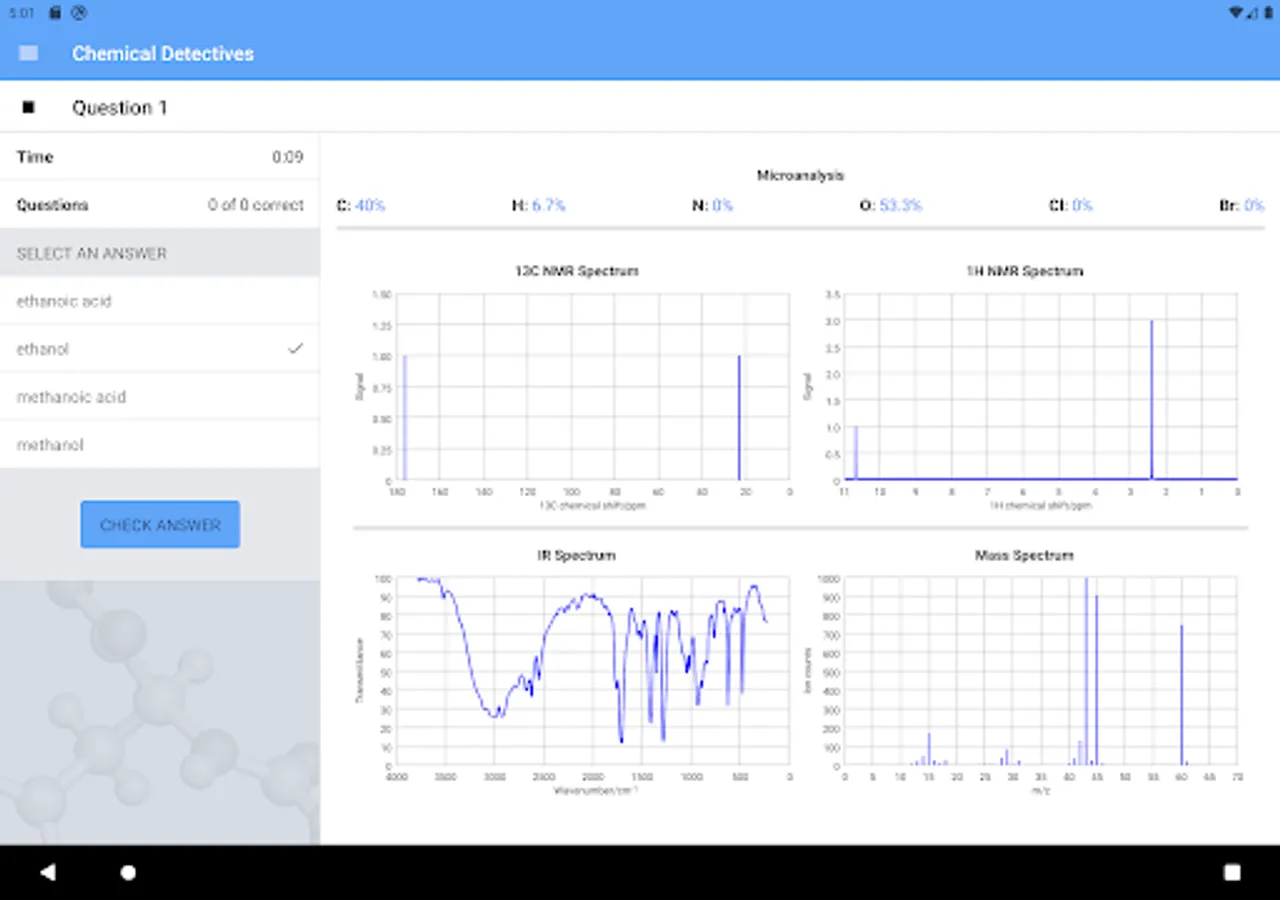
Task: Select the ethanol answer option
Action: (160, 349)
